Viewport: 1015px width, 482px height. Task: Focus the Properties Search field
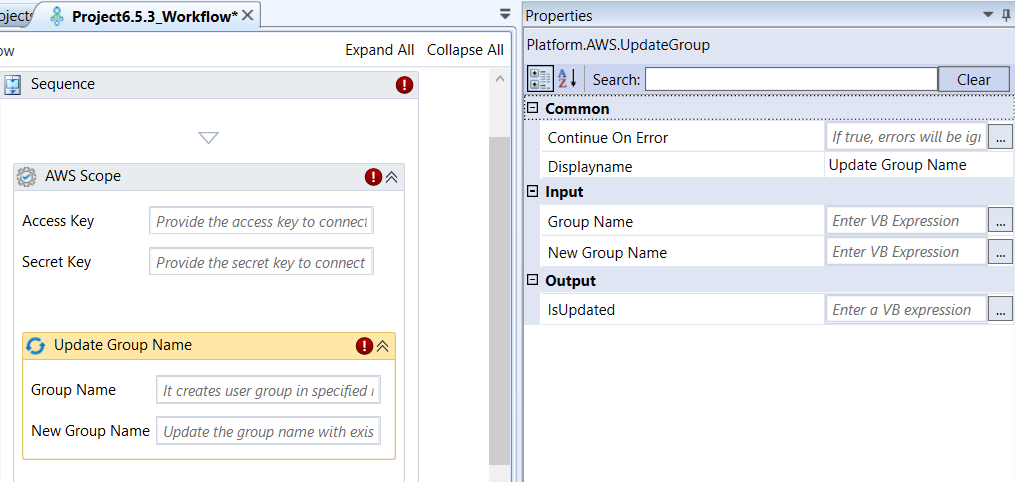(791, 79)
